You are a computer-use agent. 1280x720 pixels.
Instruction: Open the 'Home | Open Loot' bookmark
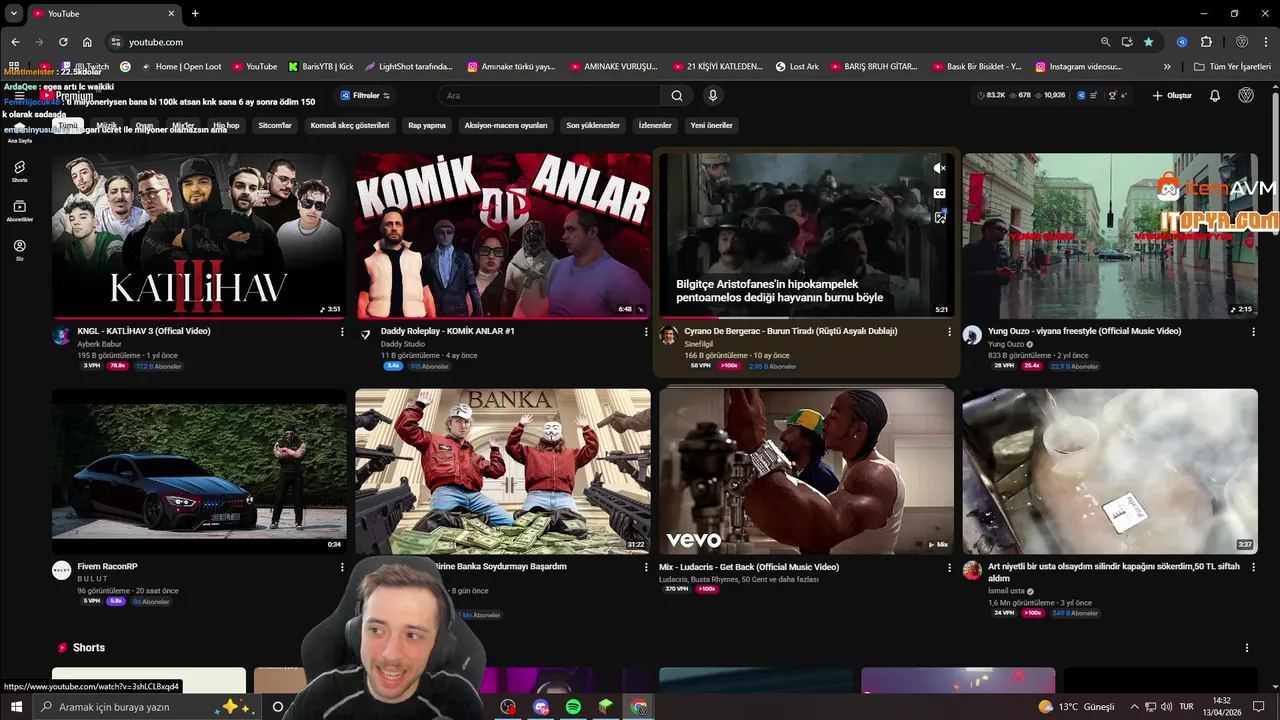click(181, 67)
